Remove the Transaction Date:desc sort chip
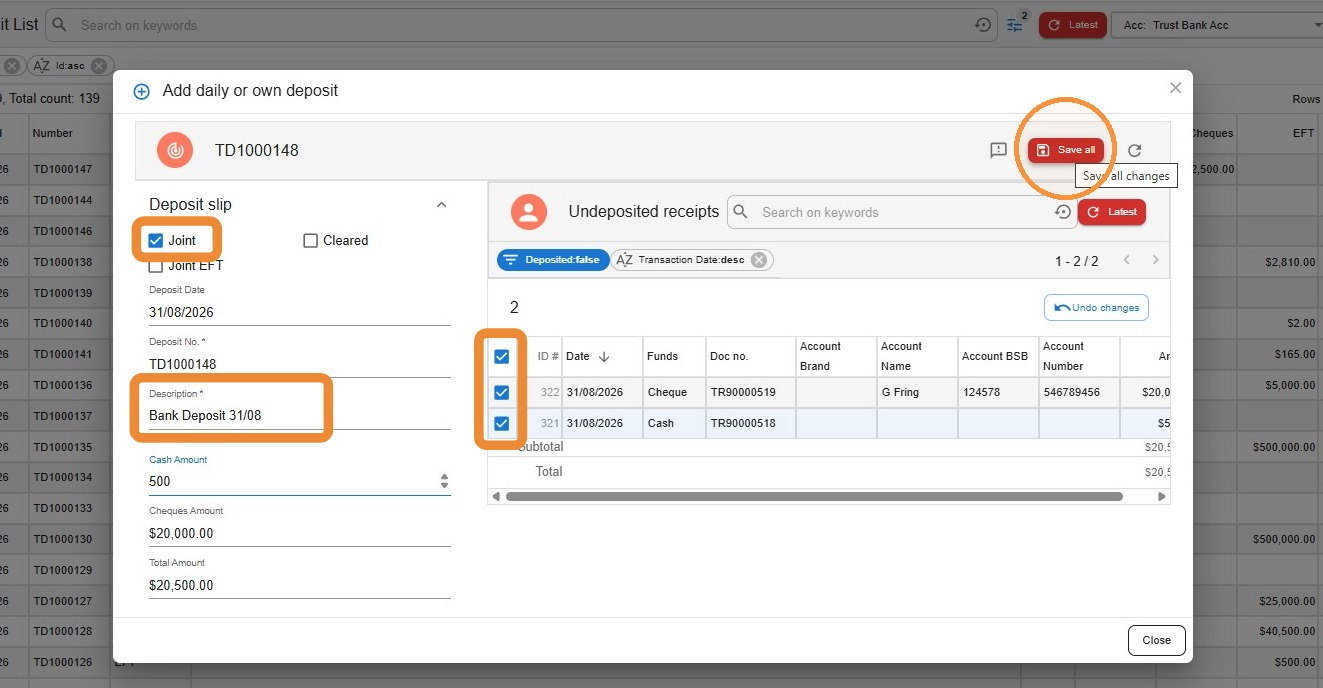The image size is (1323, 688). (x=759, y=260)
